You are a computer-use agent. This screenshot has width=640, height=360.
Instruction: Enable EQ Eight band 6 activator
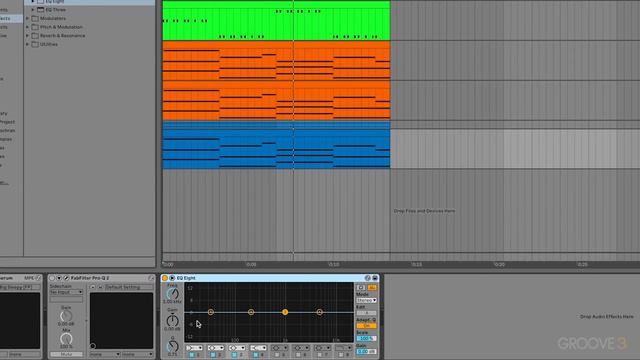pos(298,355)
